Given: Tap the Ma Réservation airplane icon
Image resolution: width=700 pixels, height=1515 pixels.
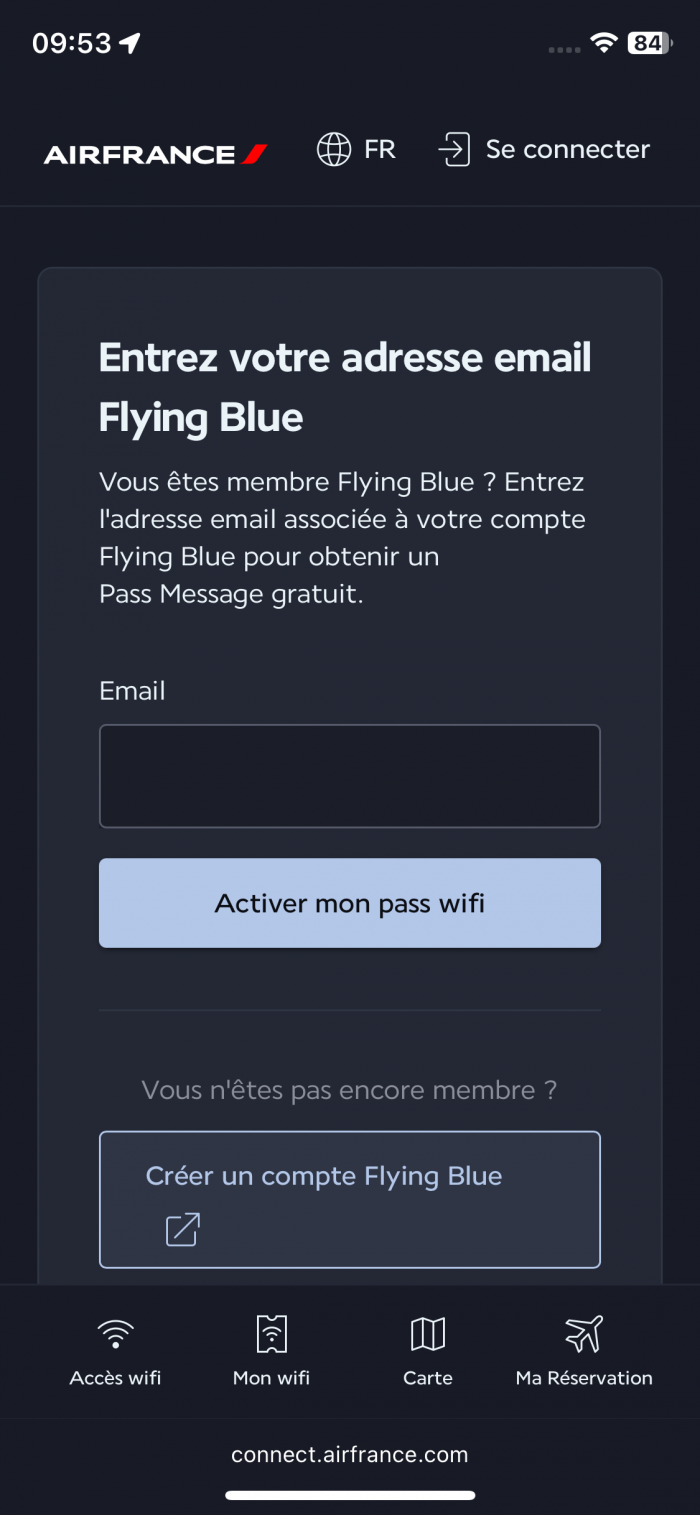Looking at the screenshot, I should pos(584,1334).
